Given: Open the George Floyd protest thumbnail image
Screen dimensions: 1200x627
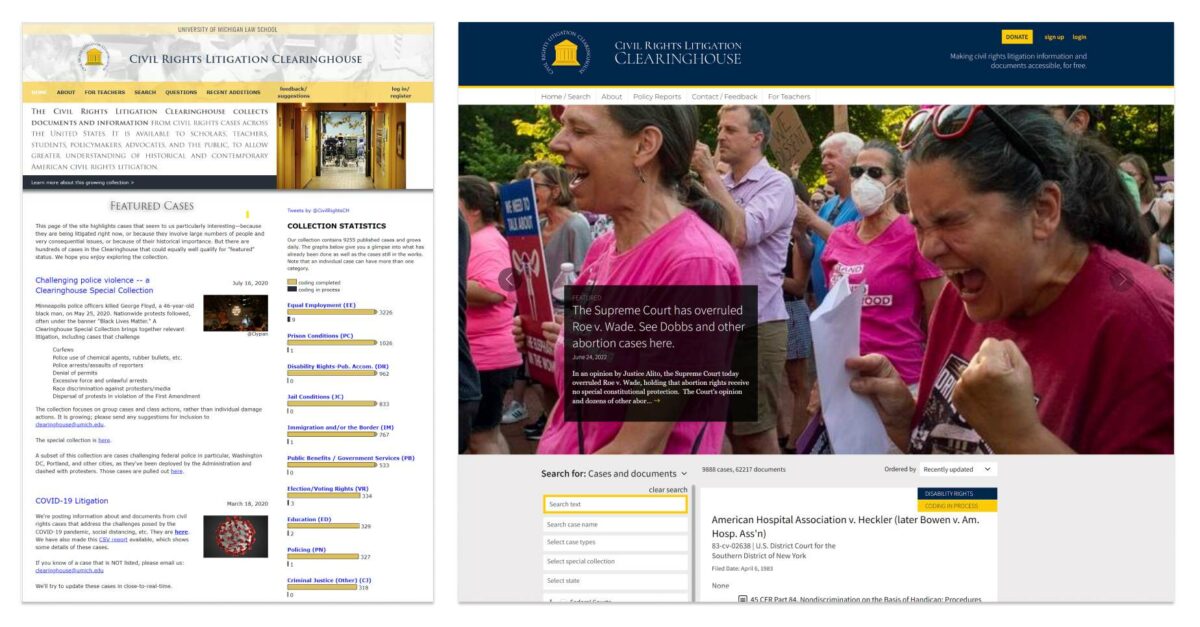Looking at the screenshot, I should 235,312.
